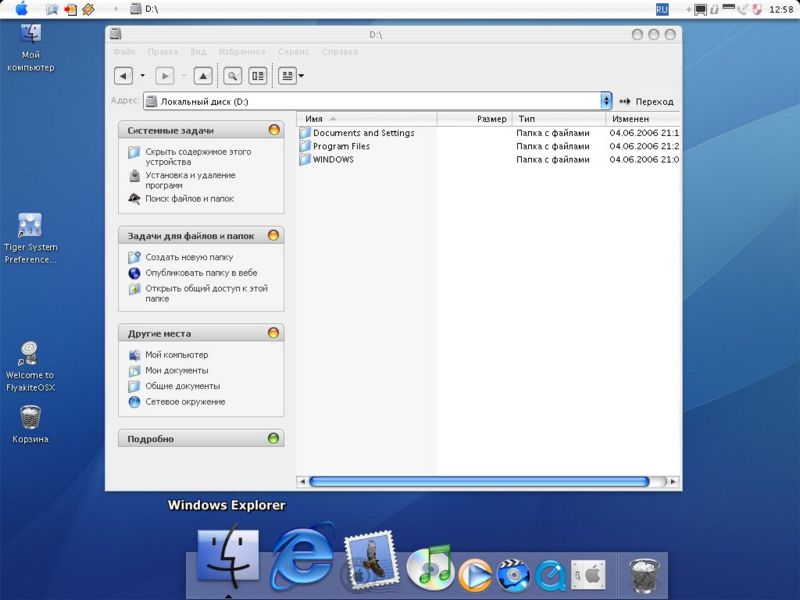Collapse the Системные задачи panel
Viewport: 800px width, 600px height.
[x=274, y=130]
